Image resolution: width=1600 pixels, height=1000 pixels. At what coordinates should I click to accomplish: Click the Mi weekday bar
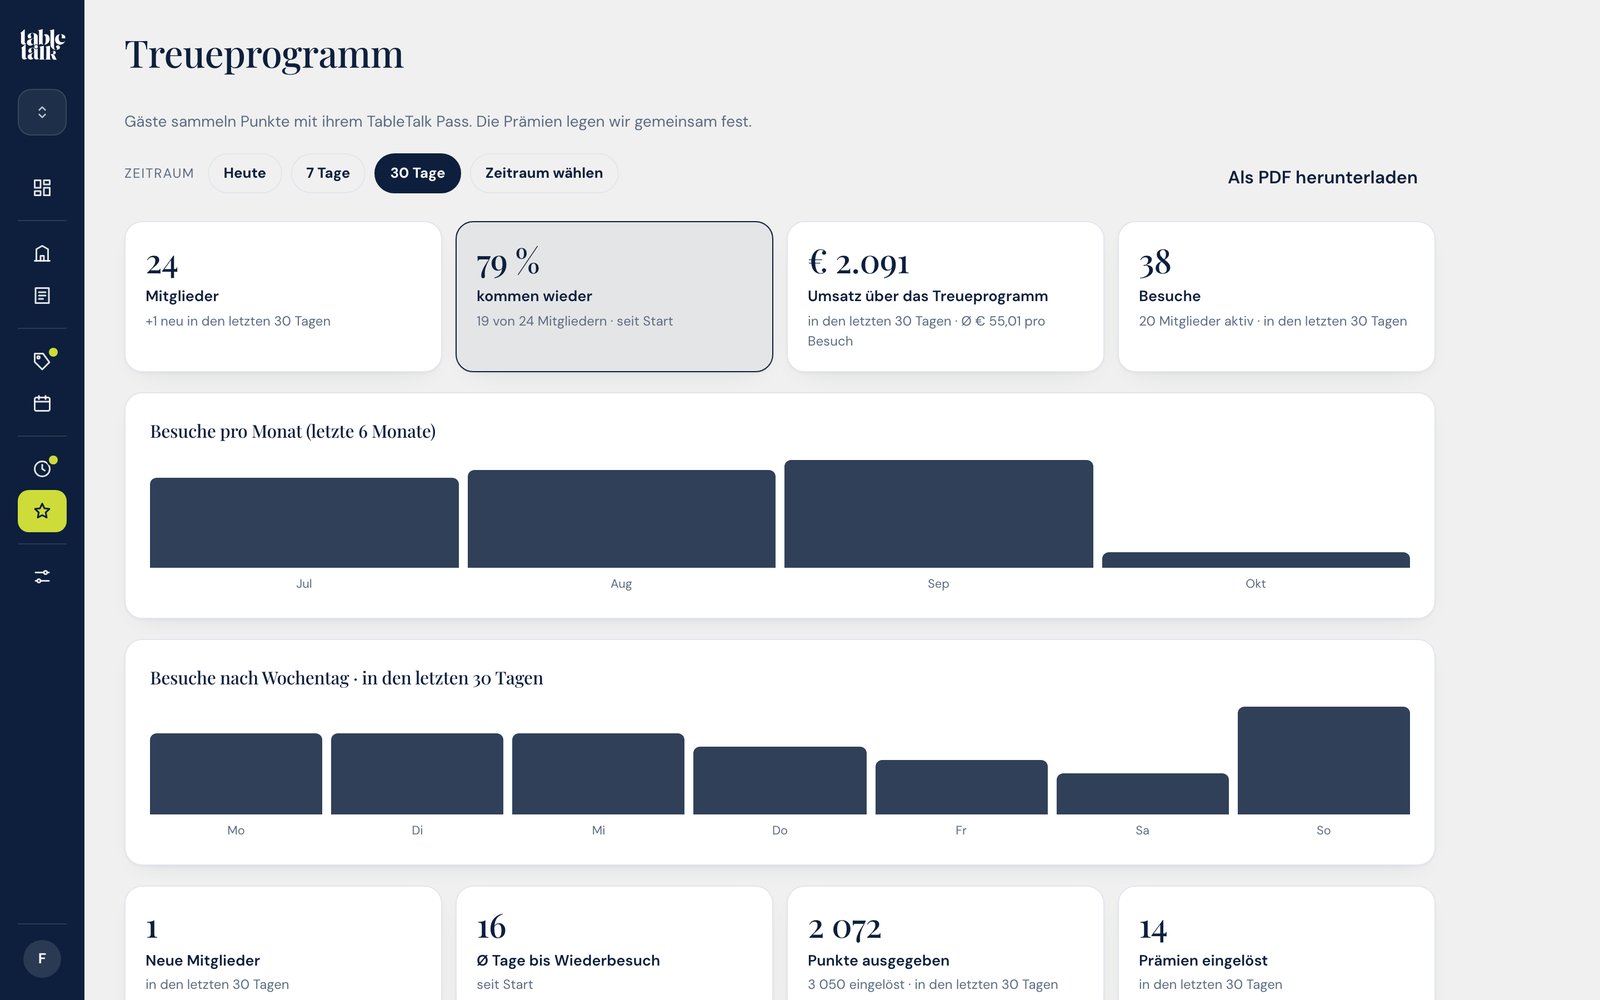598,774
